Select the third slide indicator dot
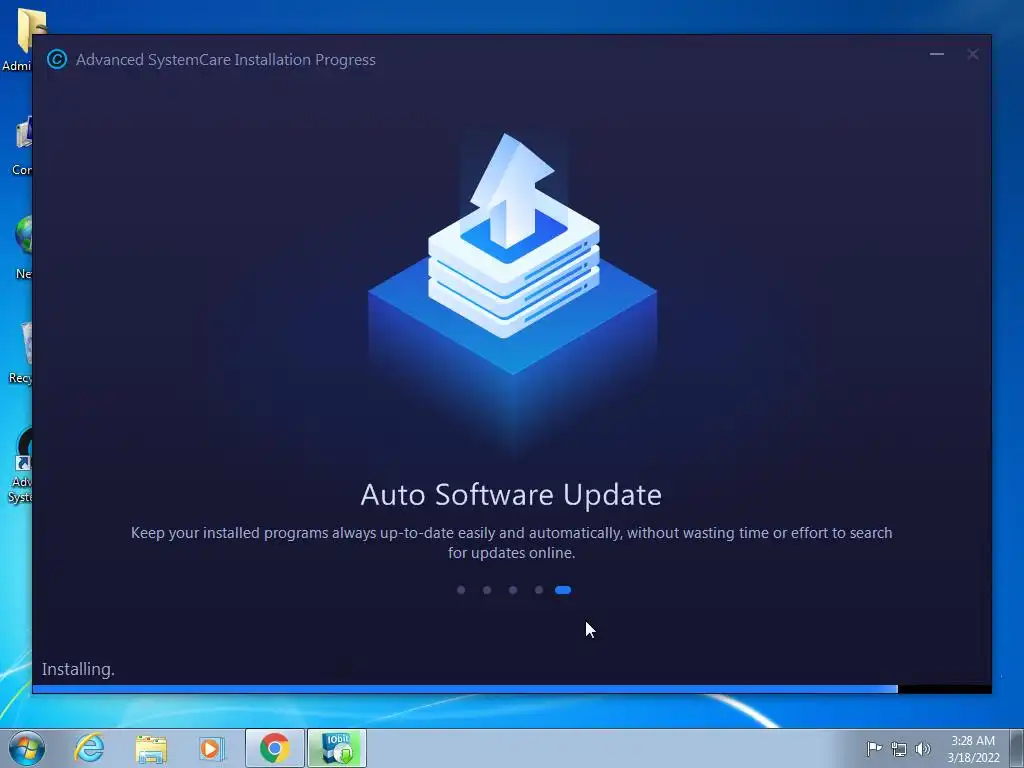1024x768 pixels. point(513,590)
